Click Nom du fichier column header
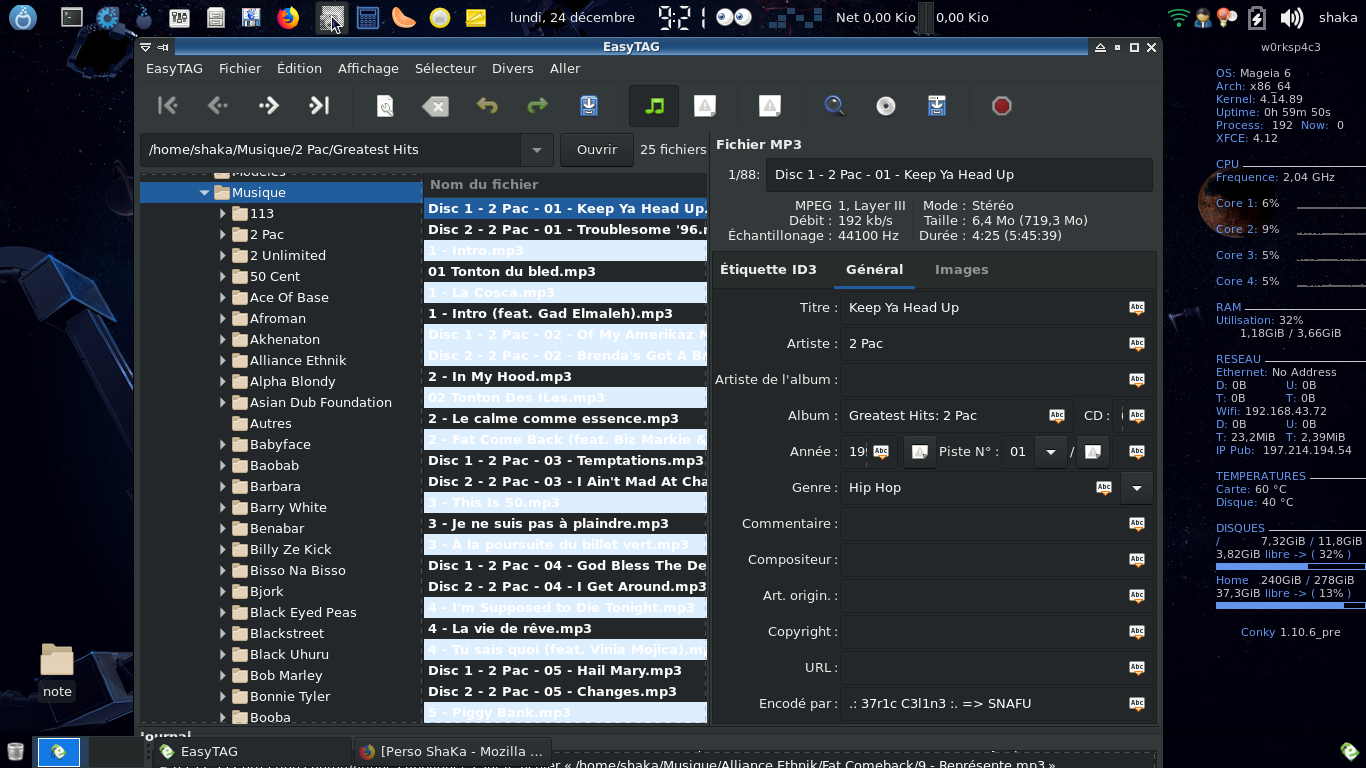 [x=565, y=184]
